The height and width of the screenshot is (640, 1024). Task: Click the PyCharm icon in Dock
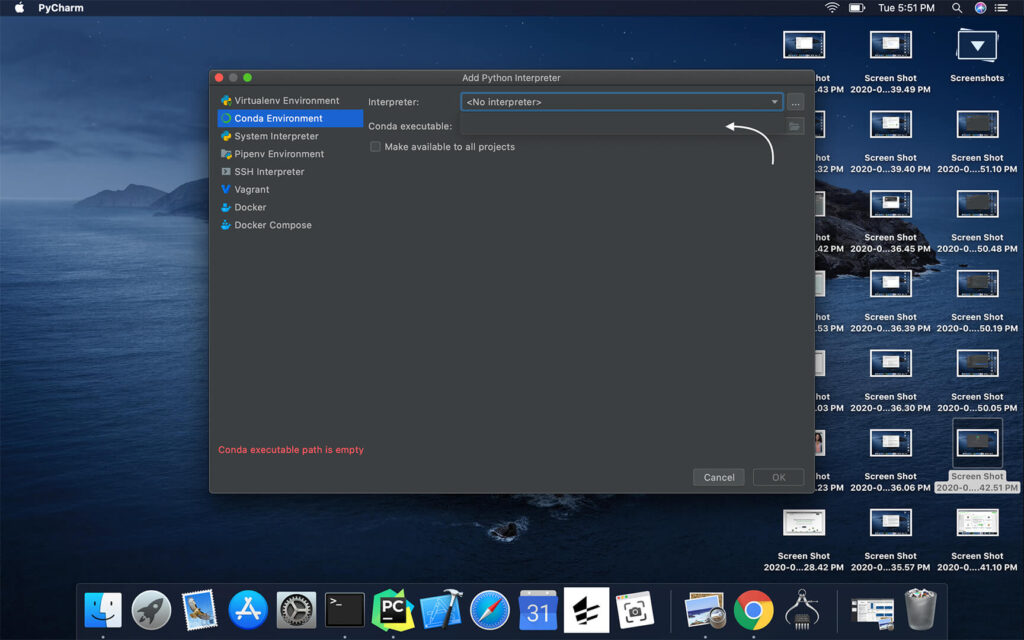pos(392,611)
